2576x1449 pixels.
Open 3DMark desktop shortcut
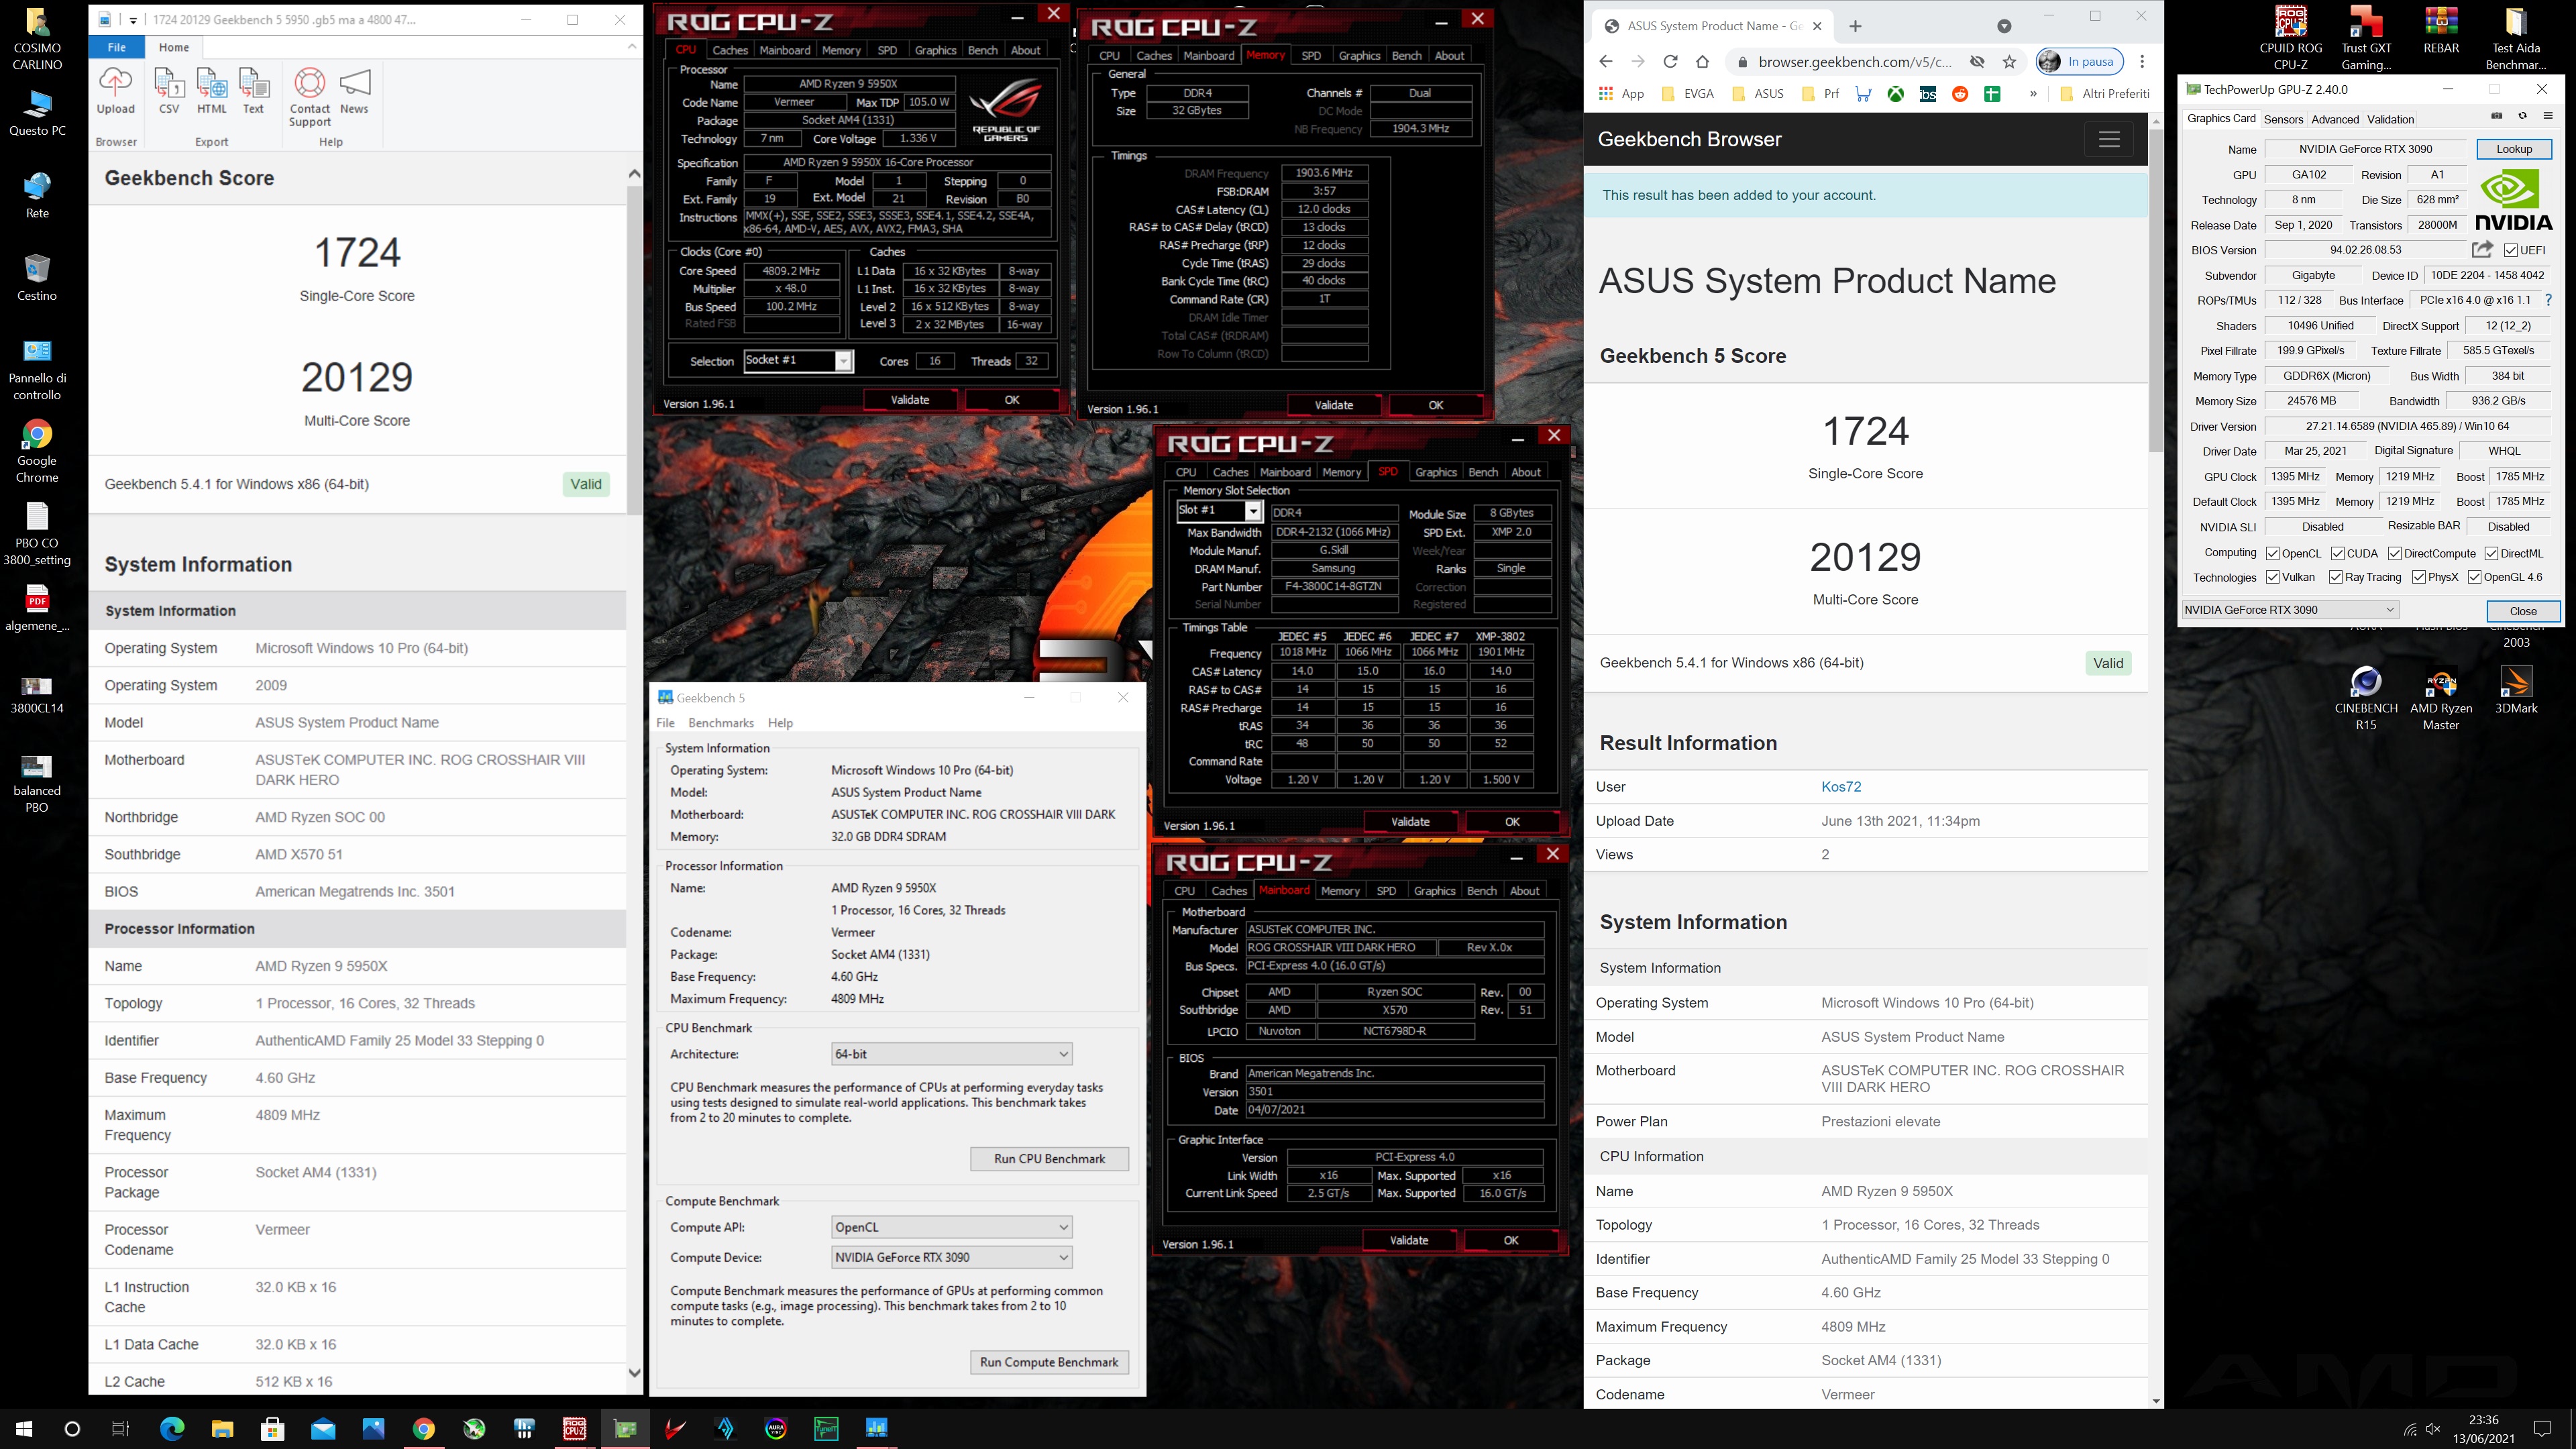[x=2516, y=691]
